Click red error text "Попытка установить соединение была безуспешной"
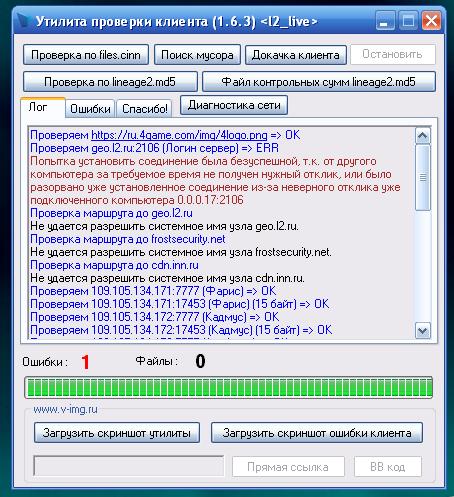The height and width of the screenshot is (497, 454). point(165,161)
